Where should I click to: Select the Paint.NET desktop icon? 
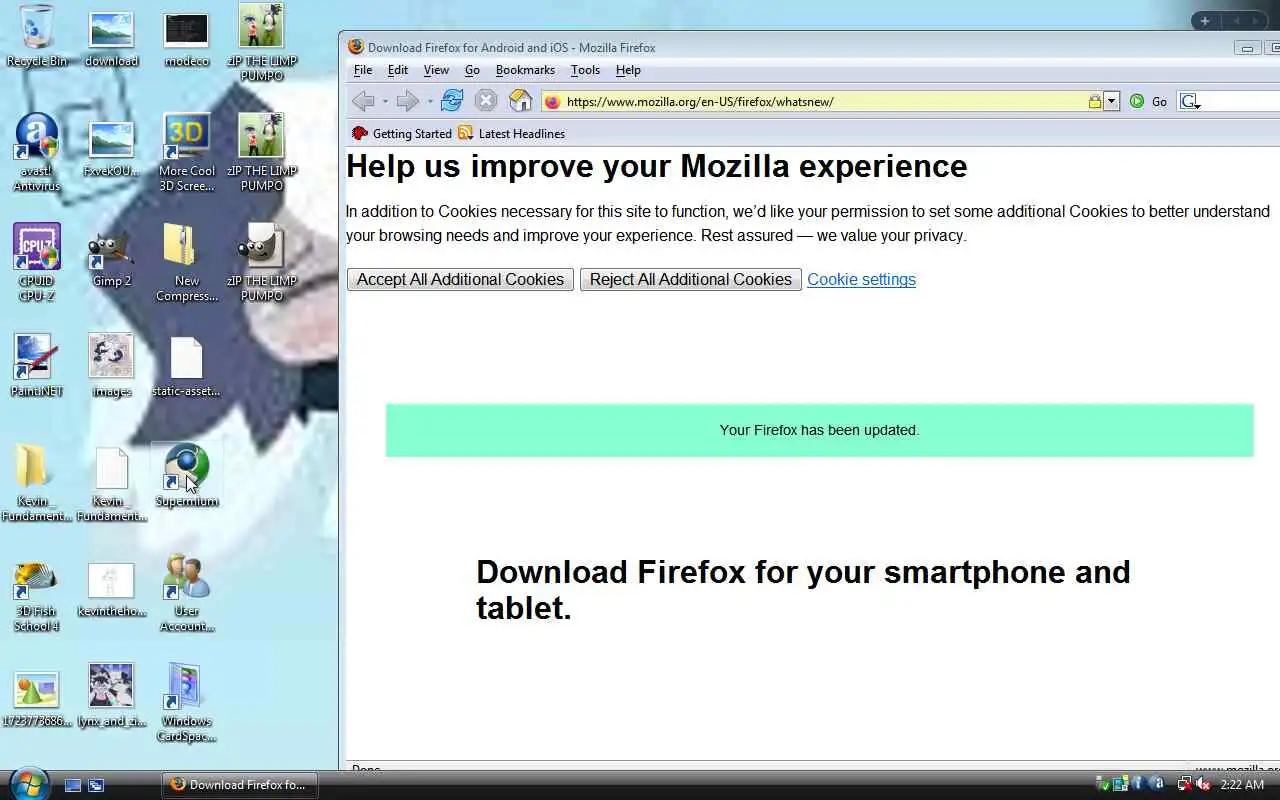(37, 365)
